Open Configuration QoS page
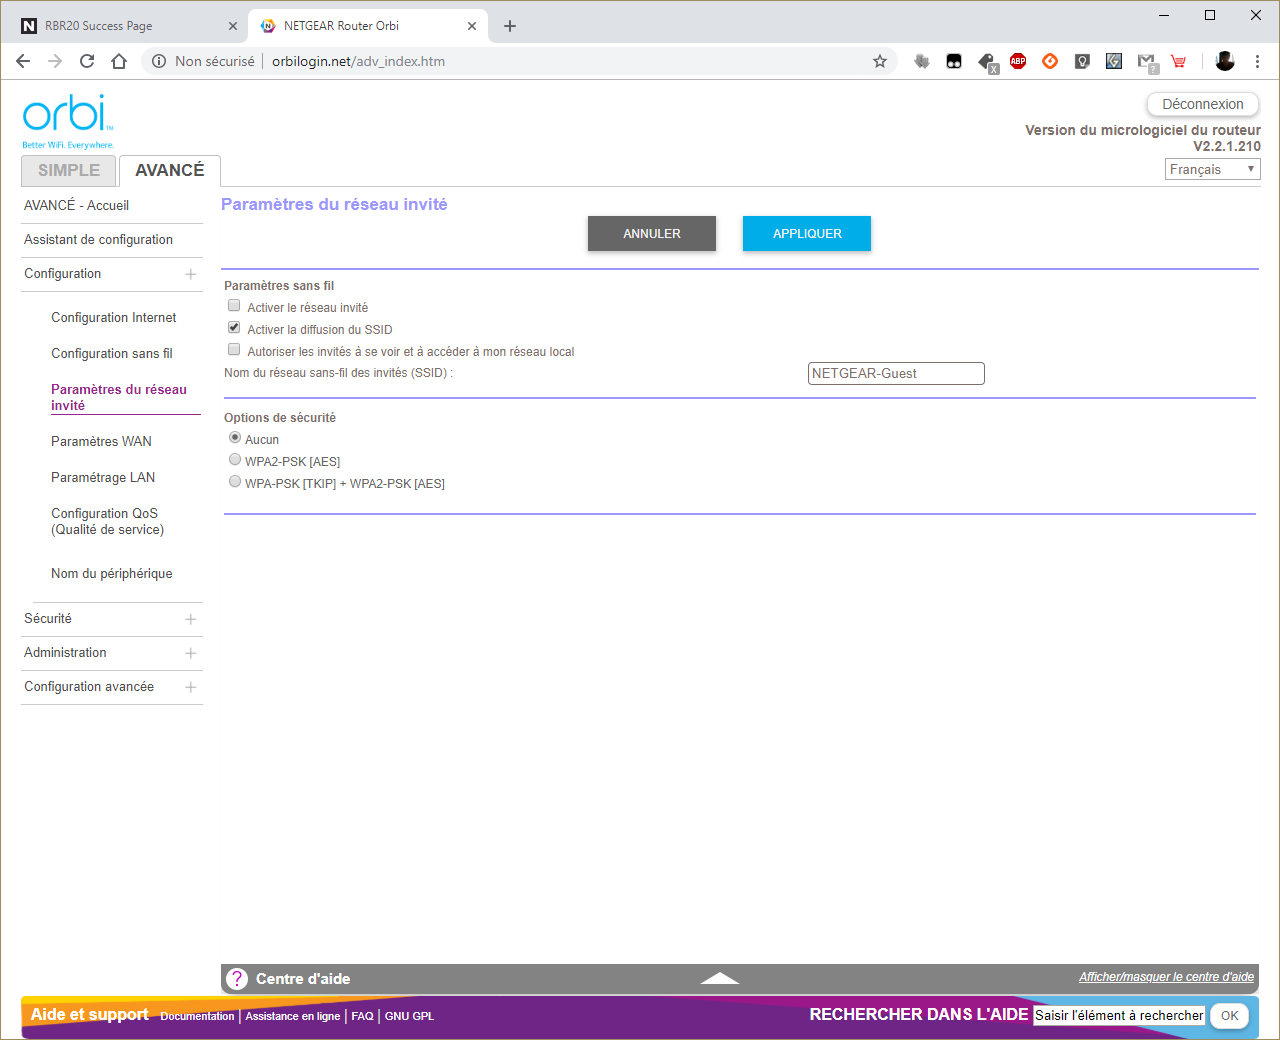Image resolution: width=1280 pixels, height=1040 pixels. pos(108,521)
